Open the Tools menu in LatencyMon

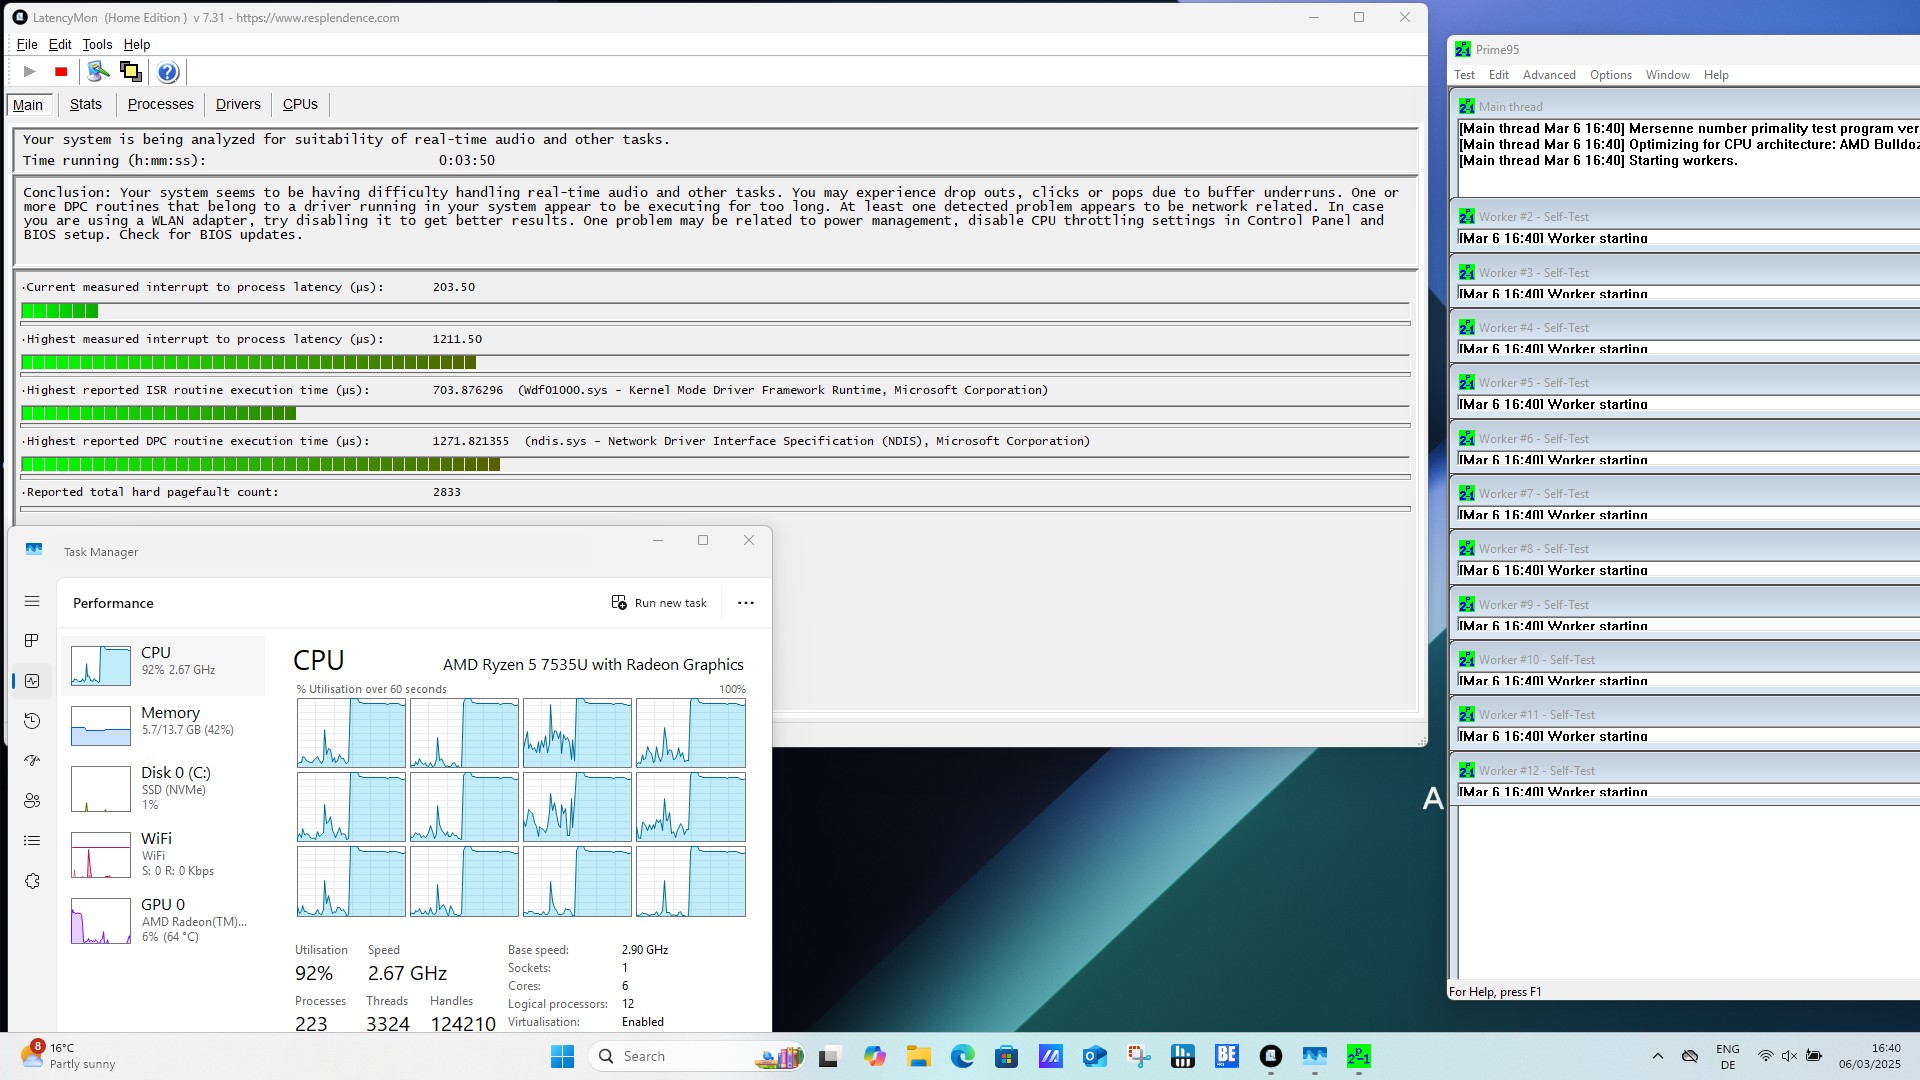pos(97,44)
